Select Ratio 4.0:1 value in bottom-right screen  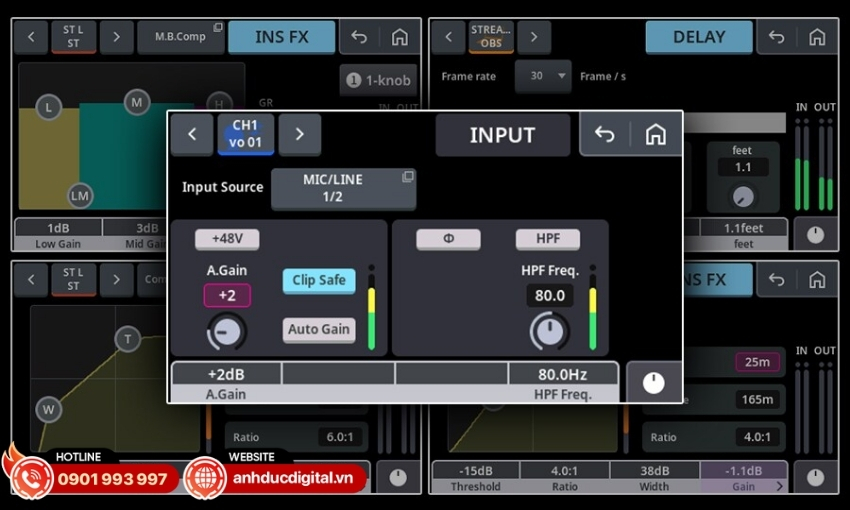[x=757, y=437]
